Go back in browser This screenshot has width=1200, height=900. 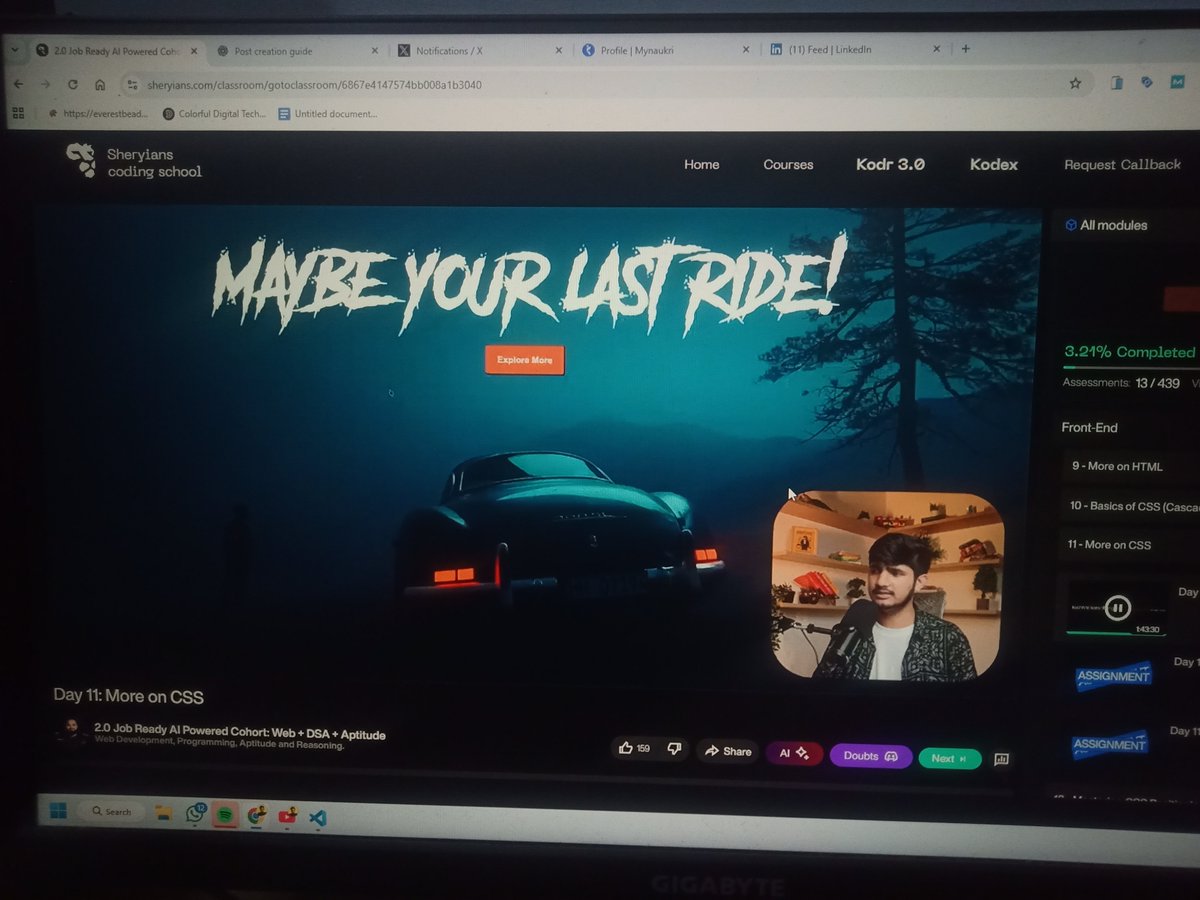(17, 84)
